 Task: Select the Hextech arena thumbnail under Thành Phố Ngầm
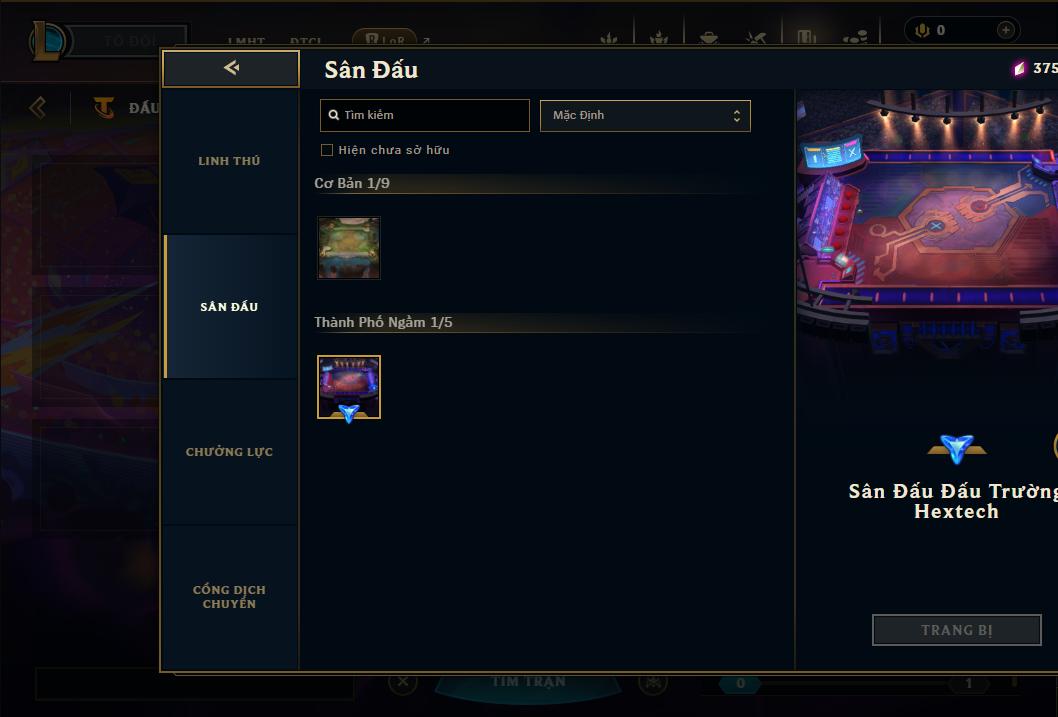349,387
